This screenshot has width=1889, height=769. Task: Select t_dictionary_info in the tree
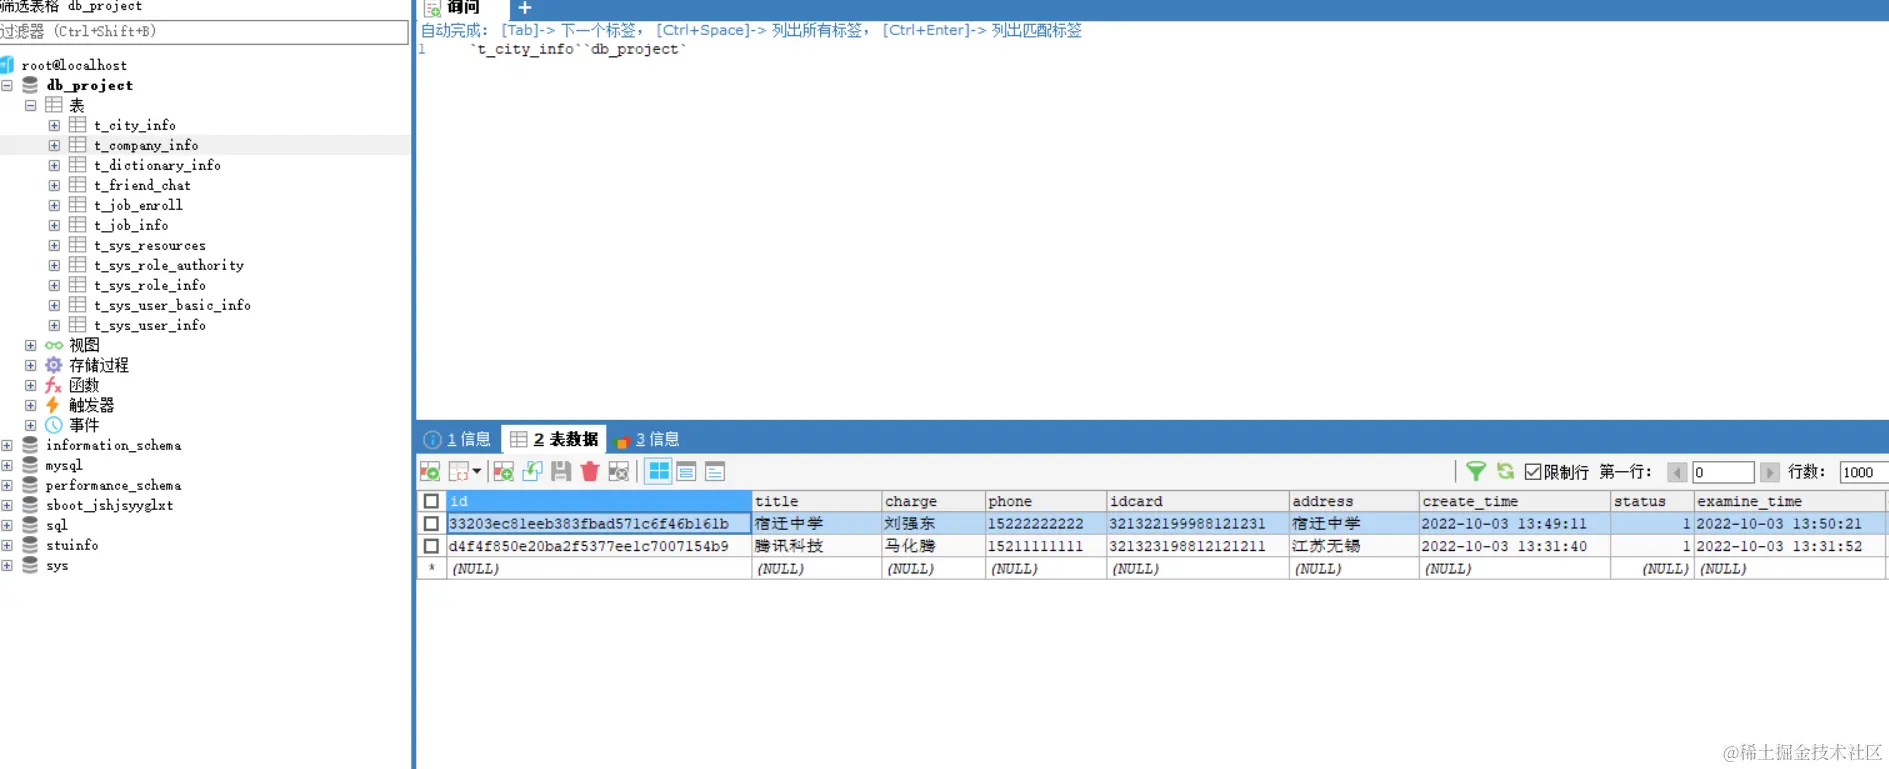tap(157, 165)
